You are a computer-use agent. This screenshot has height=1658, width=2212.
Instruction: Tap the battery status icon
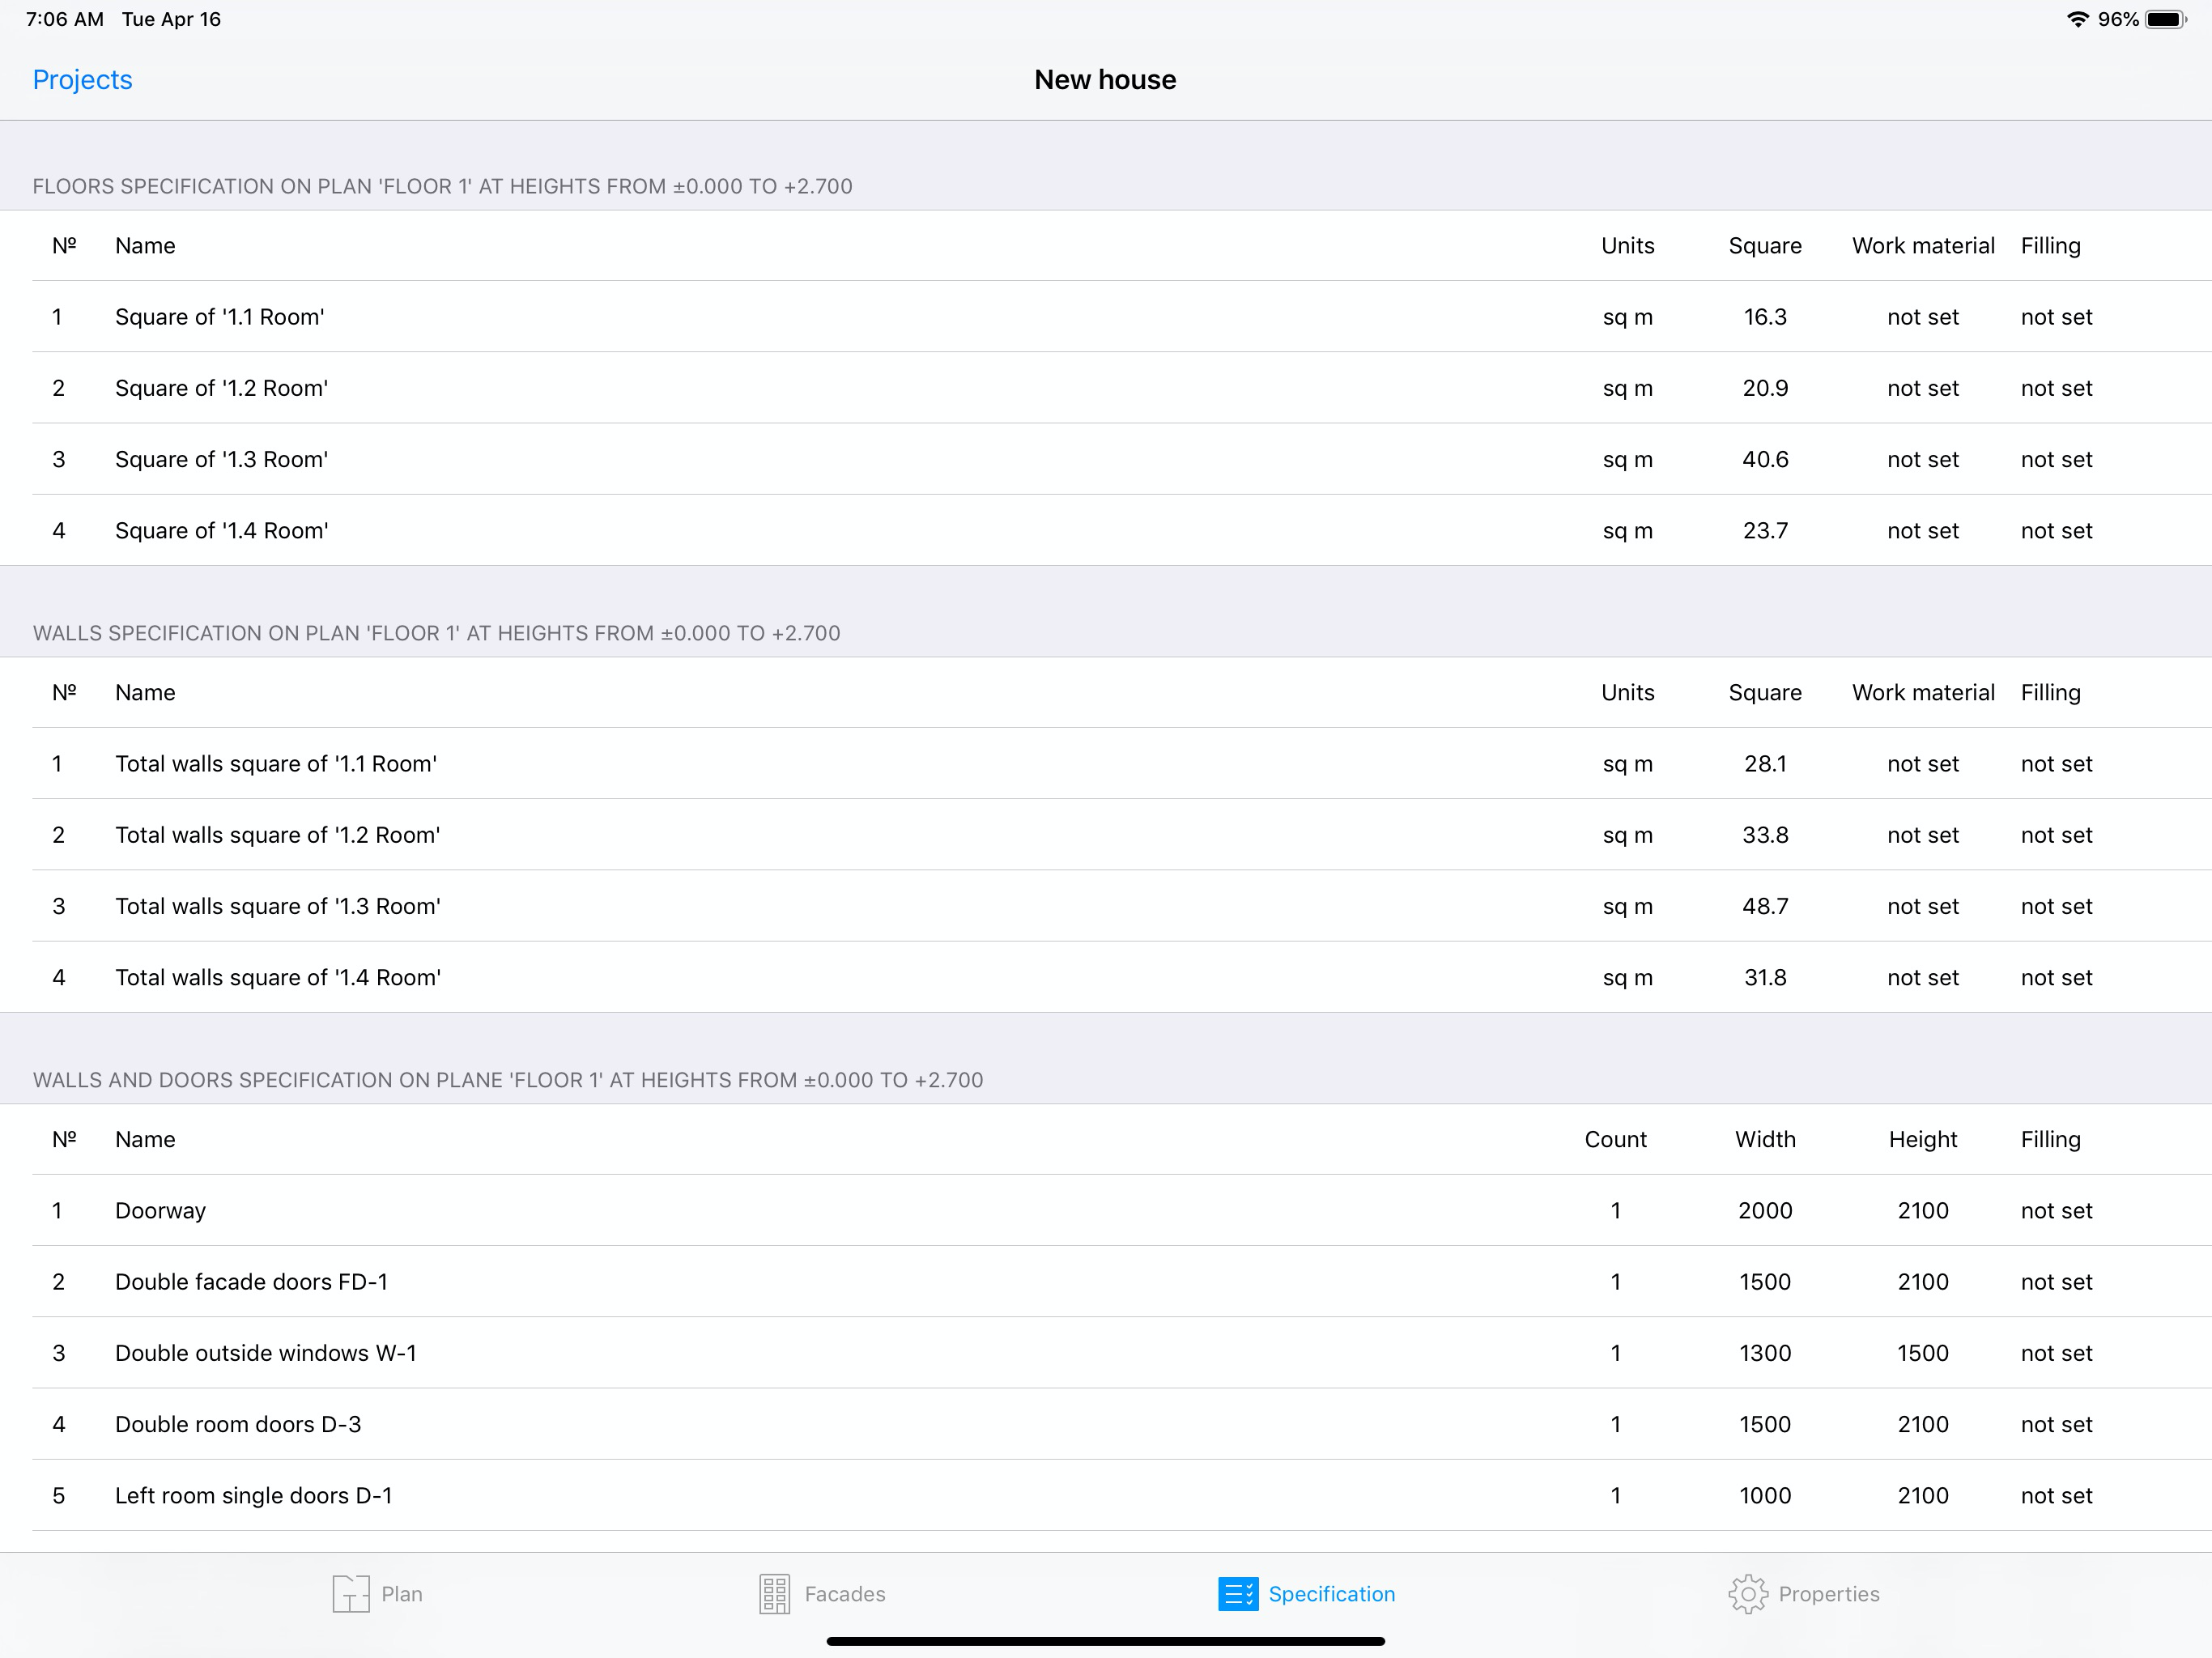tap(2166, 19)
